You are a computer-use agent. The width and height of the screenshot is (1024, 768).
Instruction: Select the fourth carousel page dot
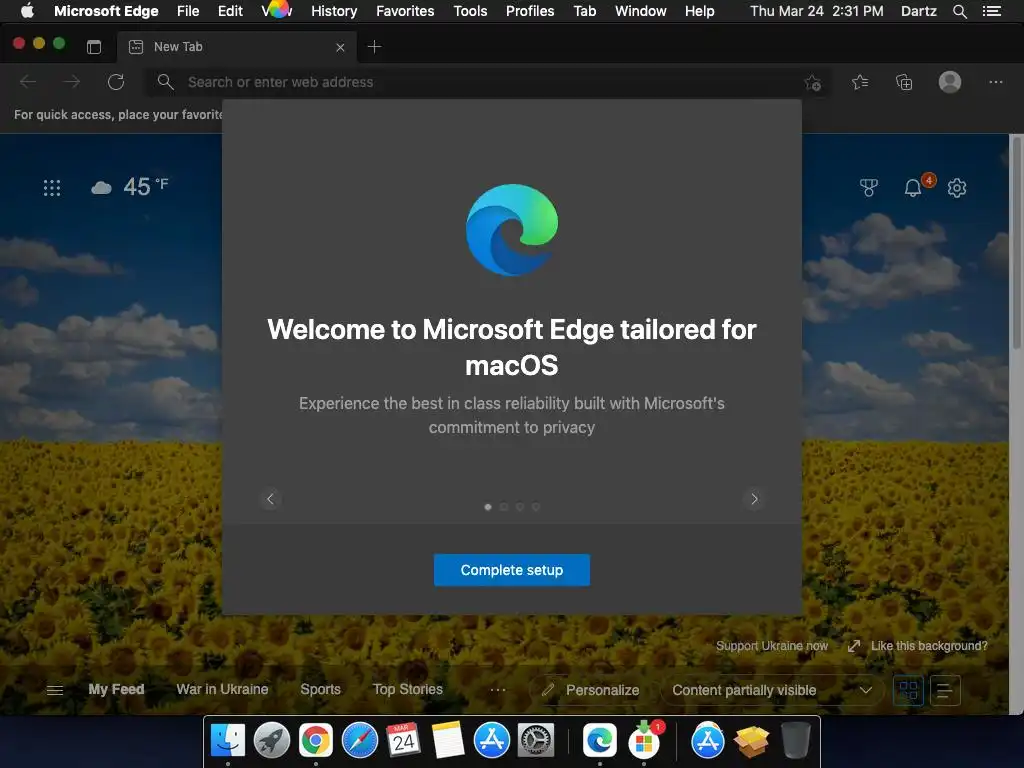tap(536, 507)
